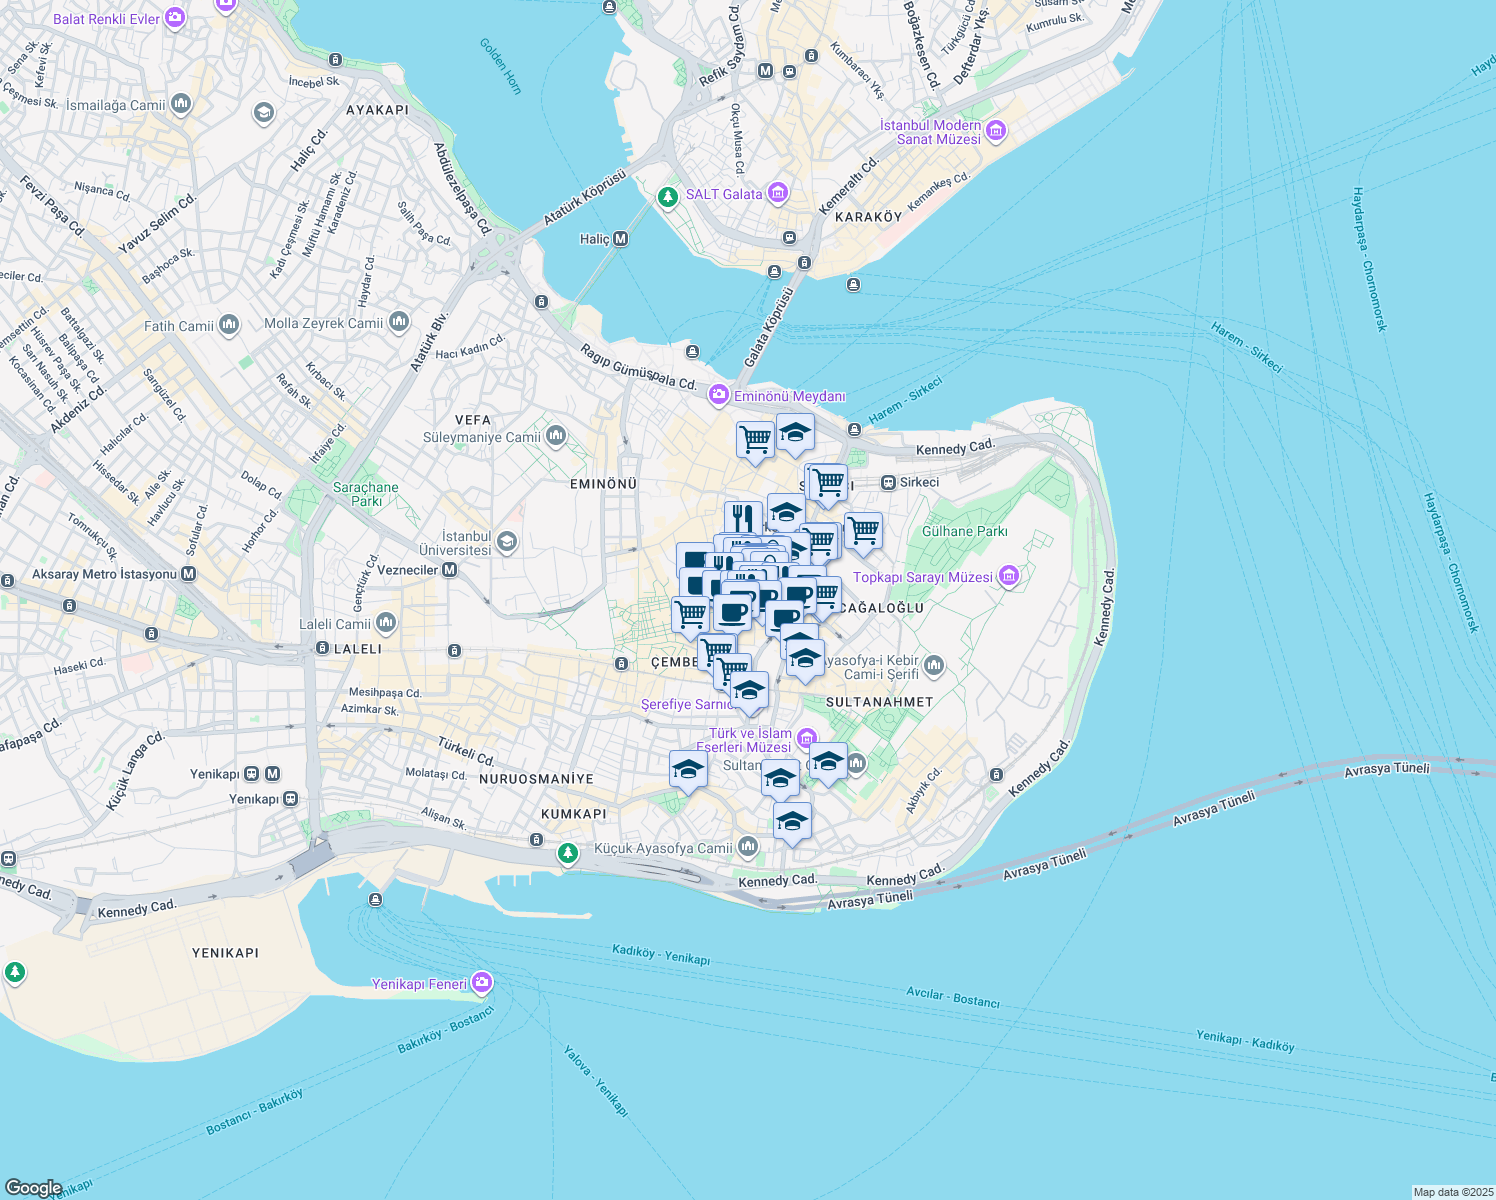The image size is (1496, 1200).
Task: Open the Laleli Camii landmark icon
Action: [x=386, y=623]
